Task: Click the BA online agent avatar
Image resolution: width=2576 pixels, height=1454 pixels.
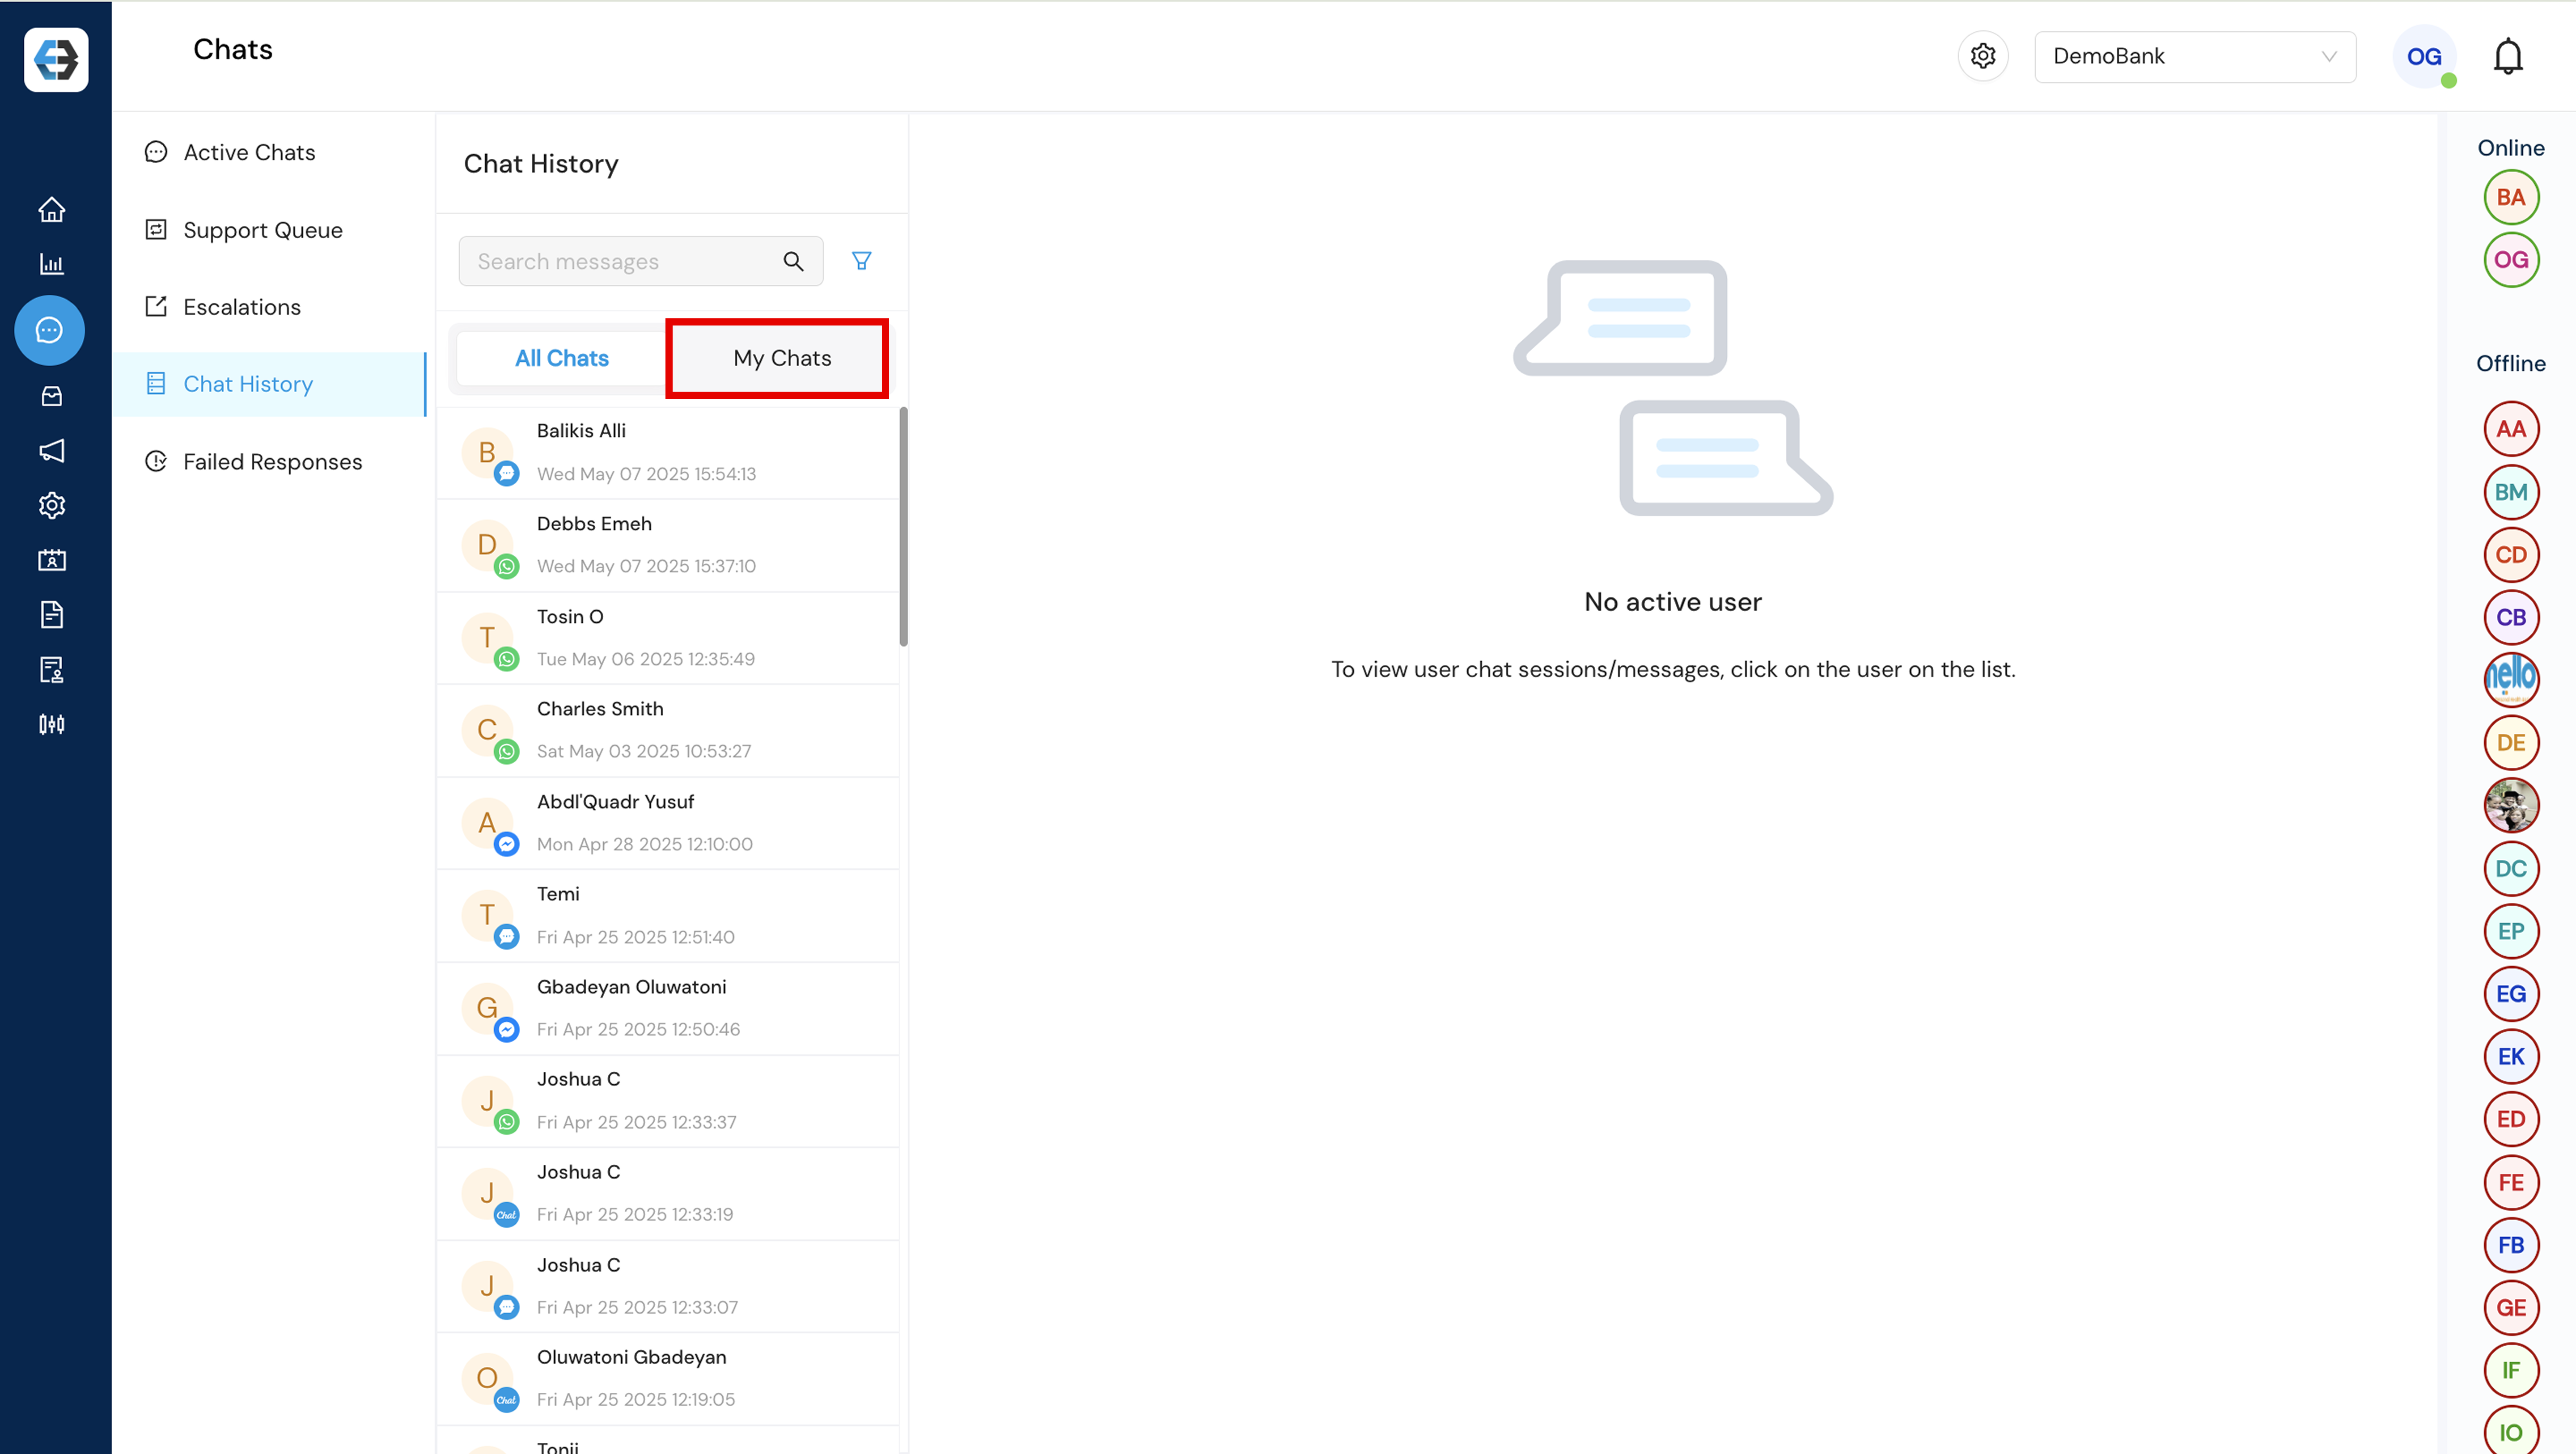Action: [x=2510, y=197]
